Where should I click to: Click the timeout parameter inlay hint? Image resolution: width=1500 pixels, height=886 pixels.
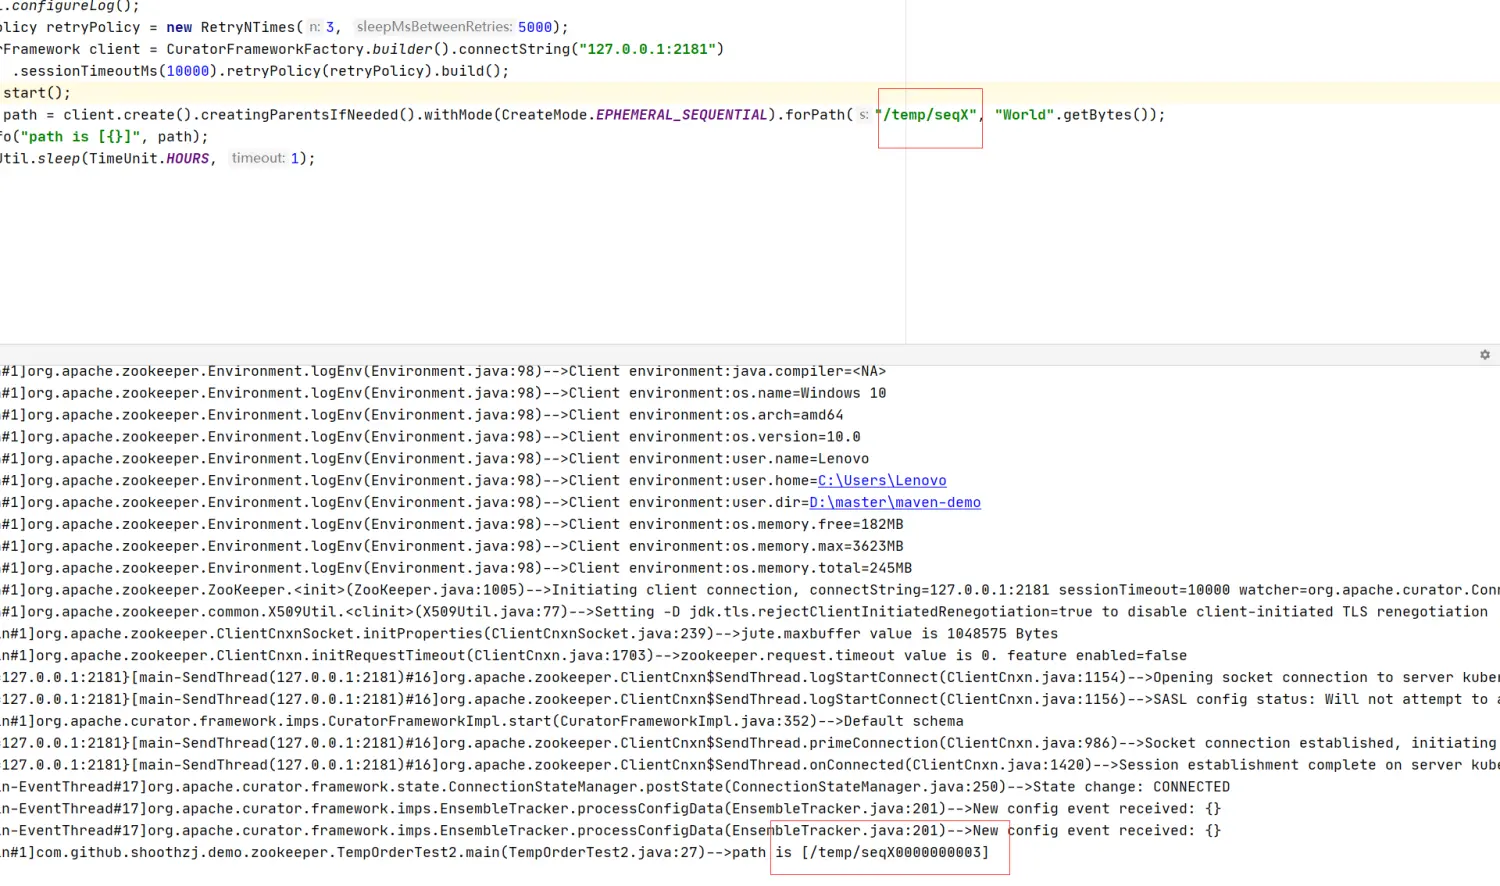pos(258,159)
